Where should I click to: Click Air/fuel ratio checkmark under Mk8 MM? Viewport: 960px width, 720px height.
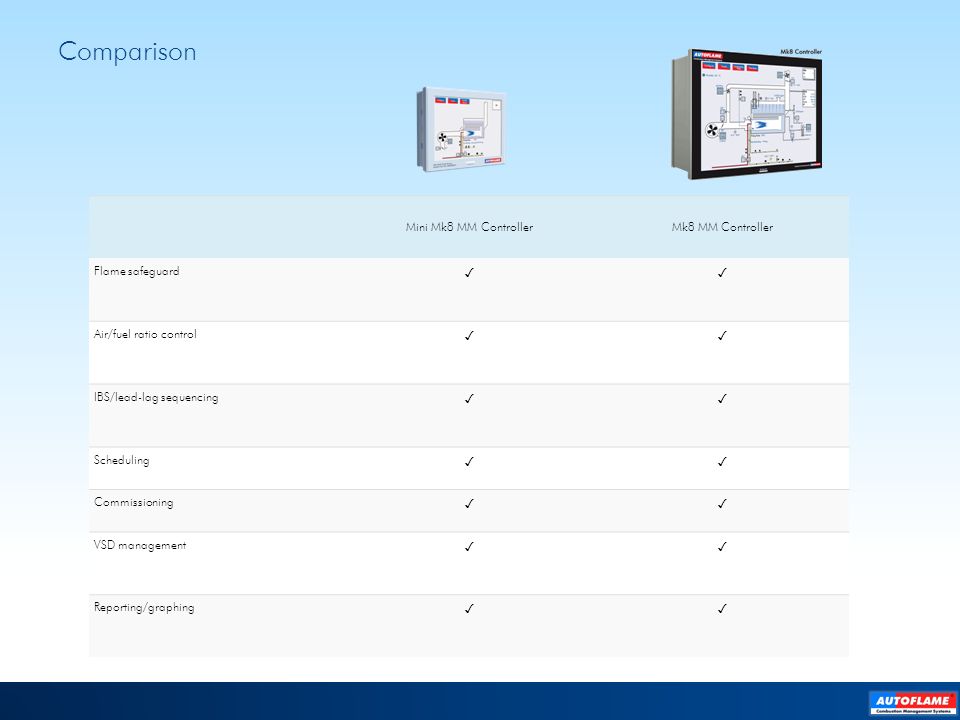pyautogui.click(x=722, y=336)
